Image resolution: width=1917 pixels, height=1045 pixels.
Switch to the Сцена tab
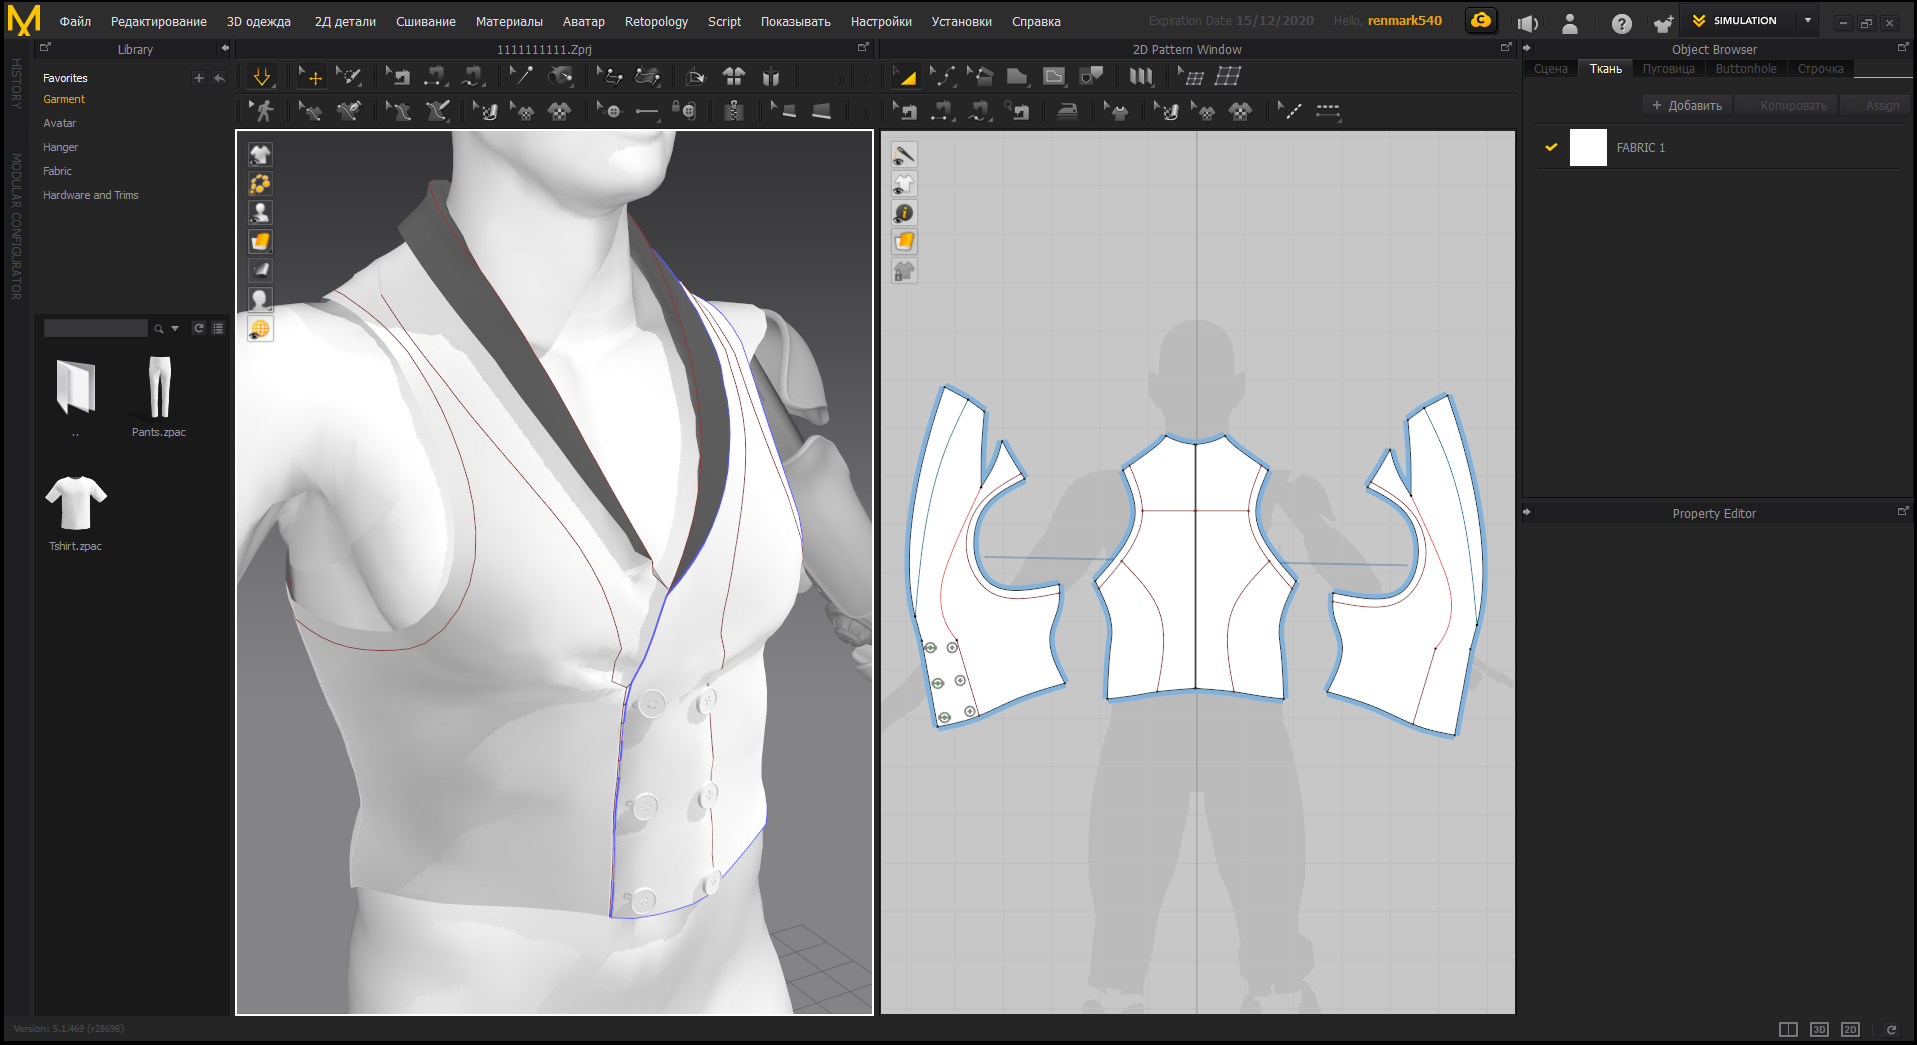coord(1551,68)
